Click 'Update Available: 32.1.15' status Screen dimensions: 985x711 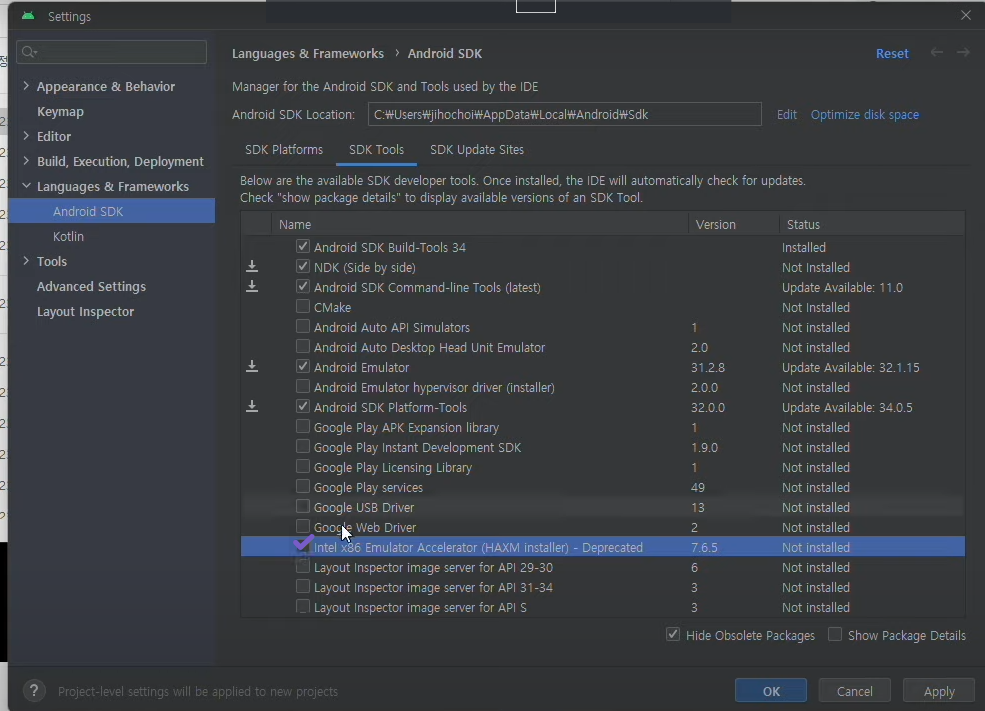pos(851,367)
